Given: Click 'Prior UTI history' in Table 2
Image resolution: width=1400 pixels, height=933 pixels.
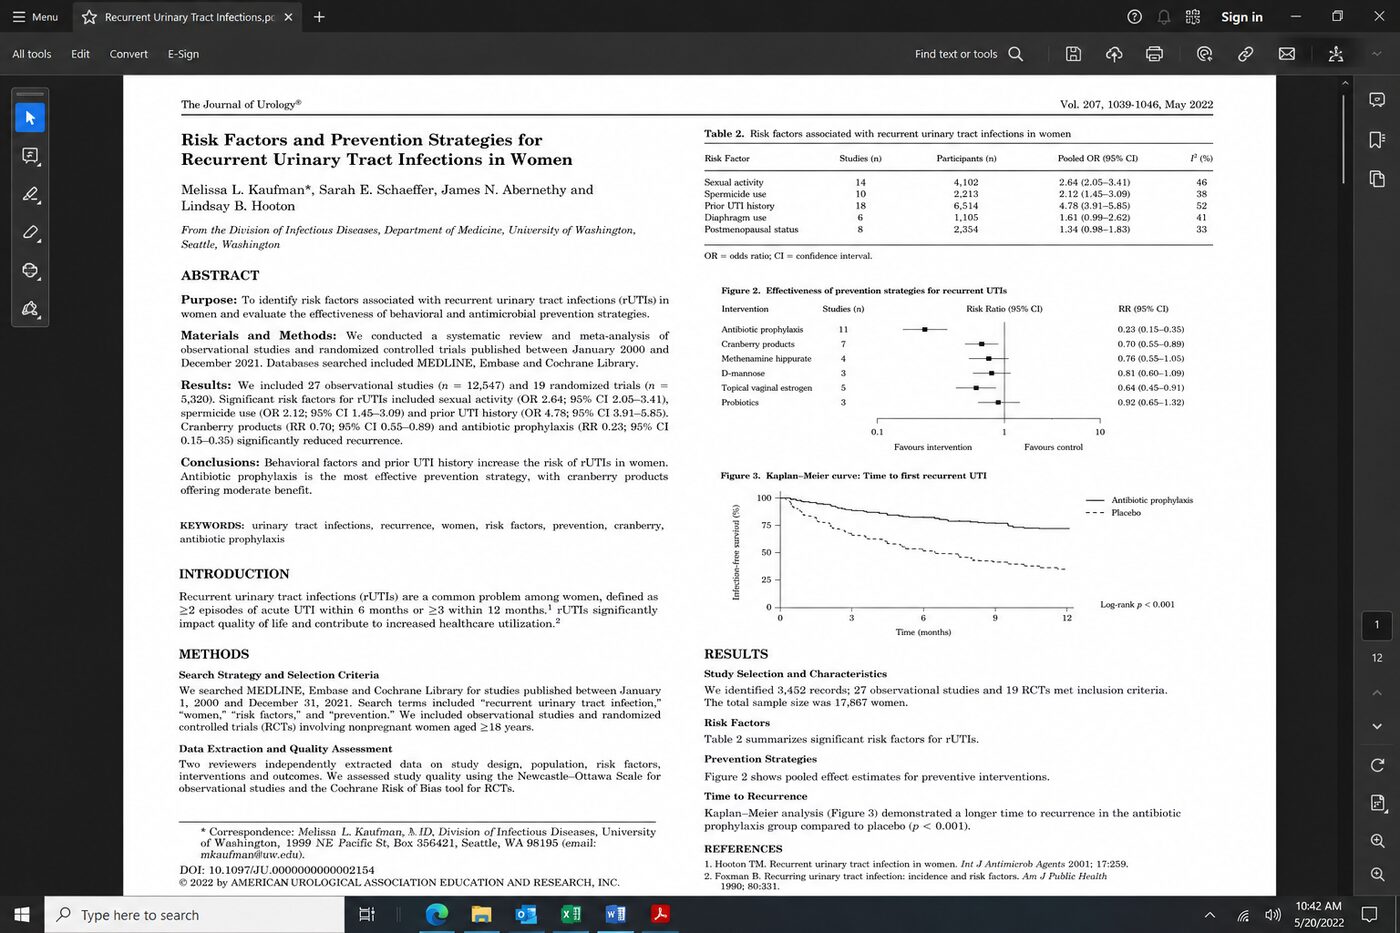Looking at the screenshot, I should 739,206.
